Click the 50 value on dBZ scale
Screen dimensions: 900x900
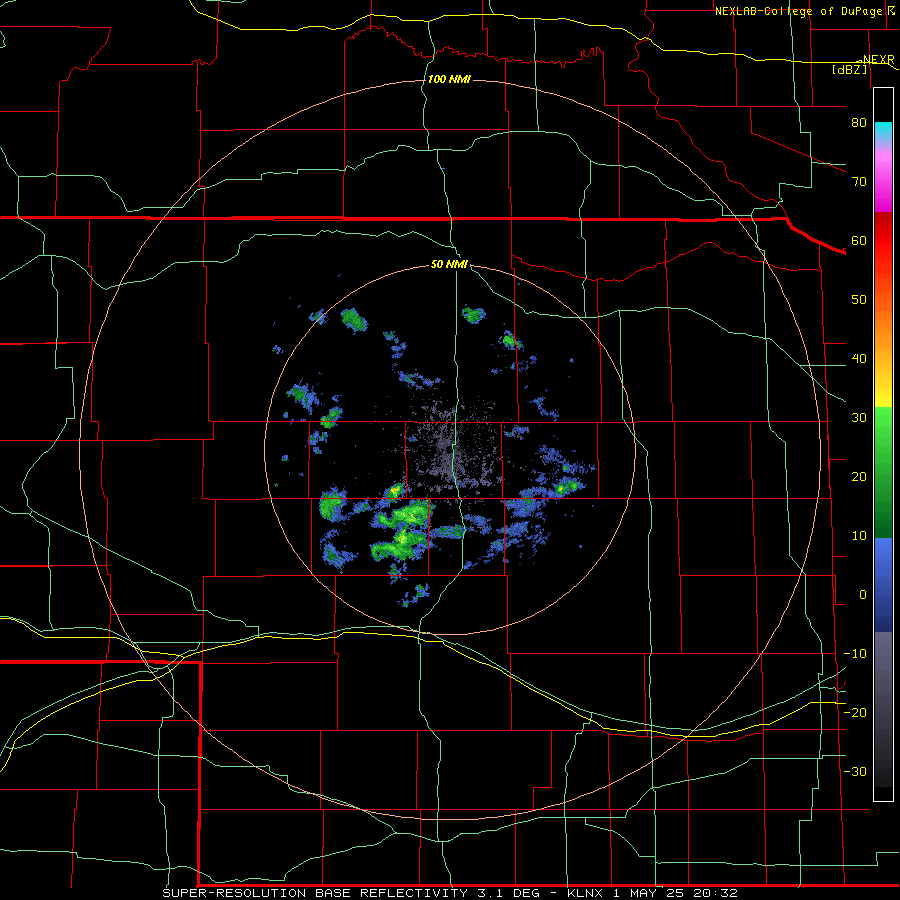click(x=859, y=300)
